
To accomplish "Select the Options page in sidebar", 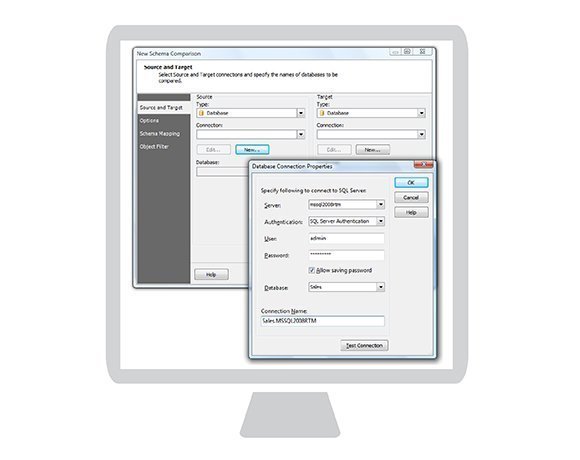I will point(149,121).
